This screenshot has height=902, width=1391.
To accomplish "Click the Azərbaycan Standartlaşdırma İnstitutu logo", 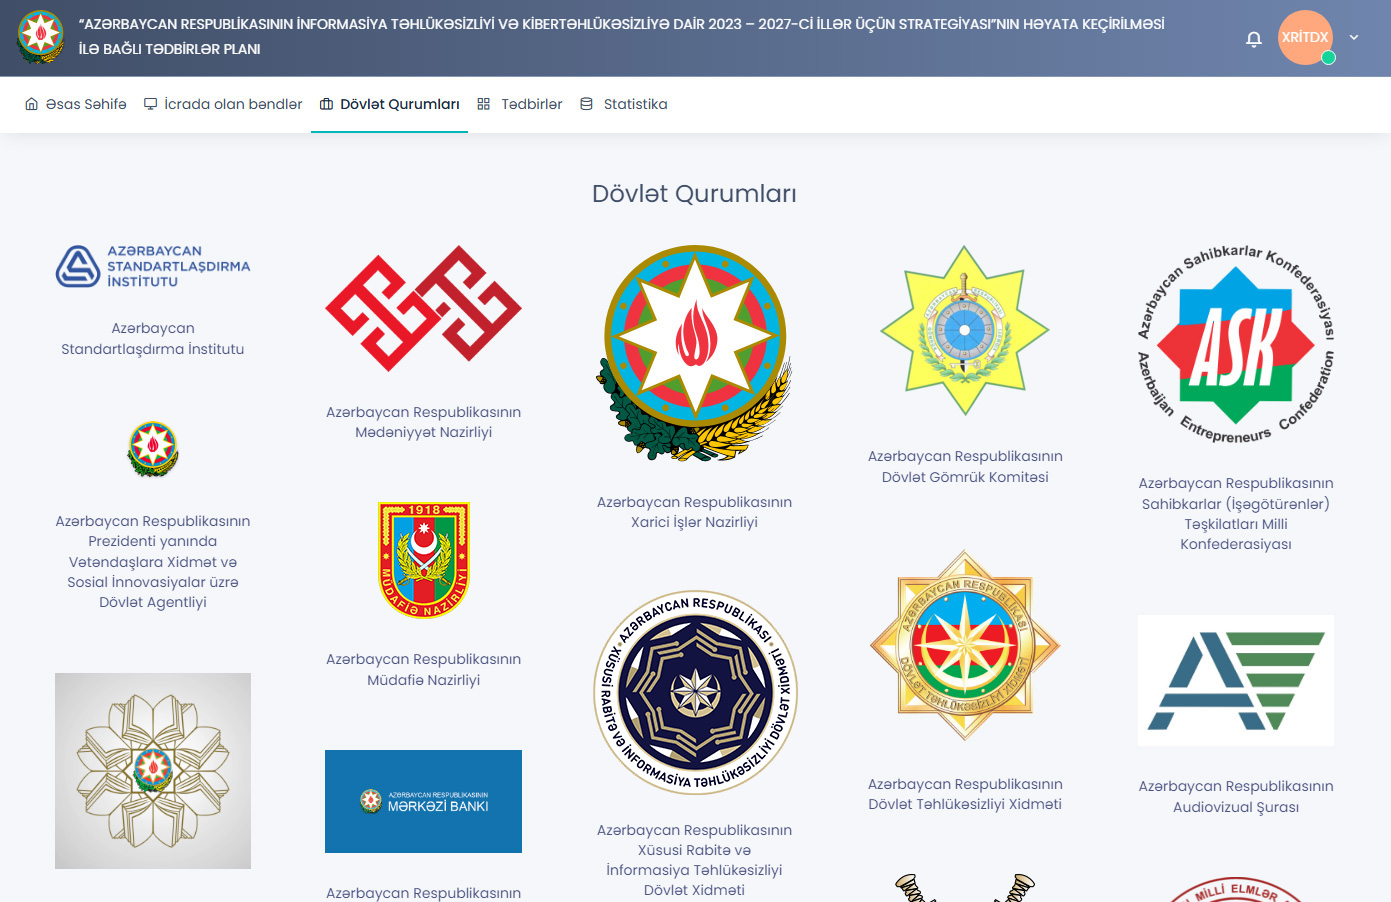I will point(153,267).
